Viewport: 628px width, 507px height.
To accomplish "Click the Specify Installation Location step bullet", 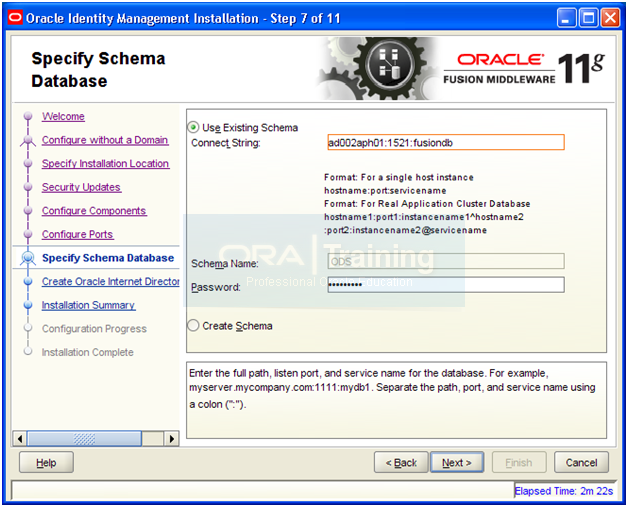I will tap(28, 163).
